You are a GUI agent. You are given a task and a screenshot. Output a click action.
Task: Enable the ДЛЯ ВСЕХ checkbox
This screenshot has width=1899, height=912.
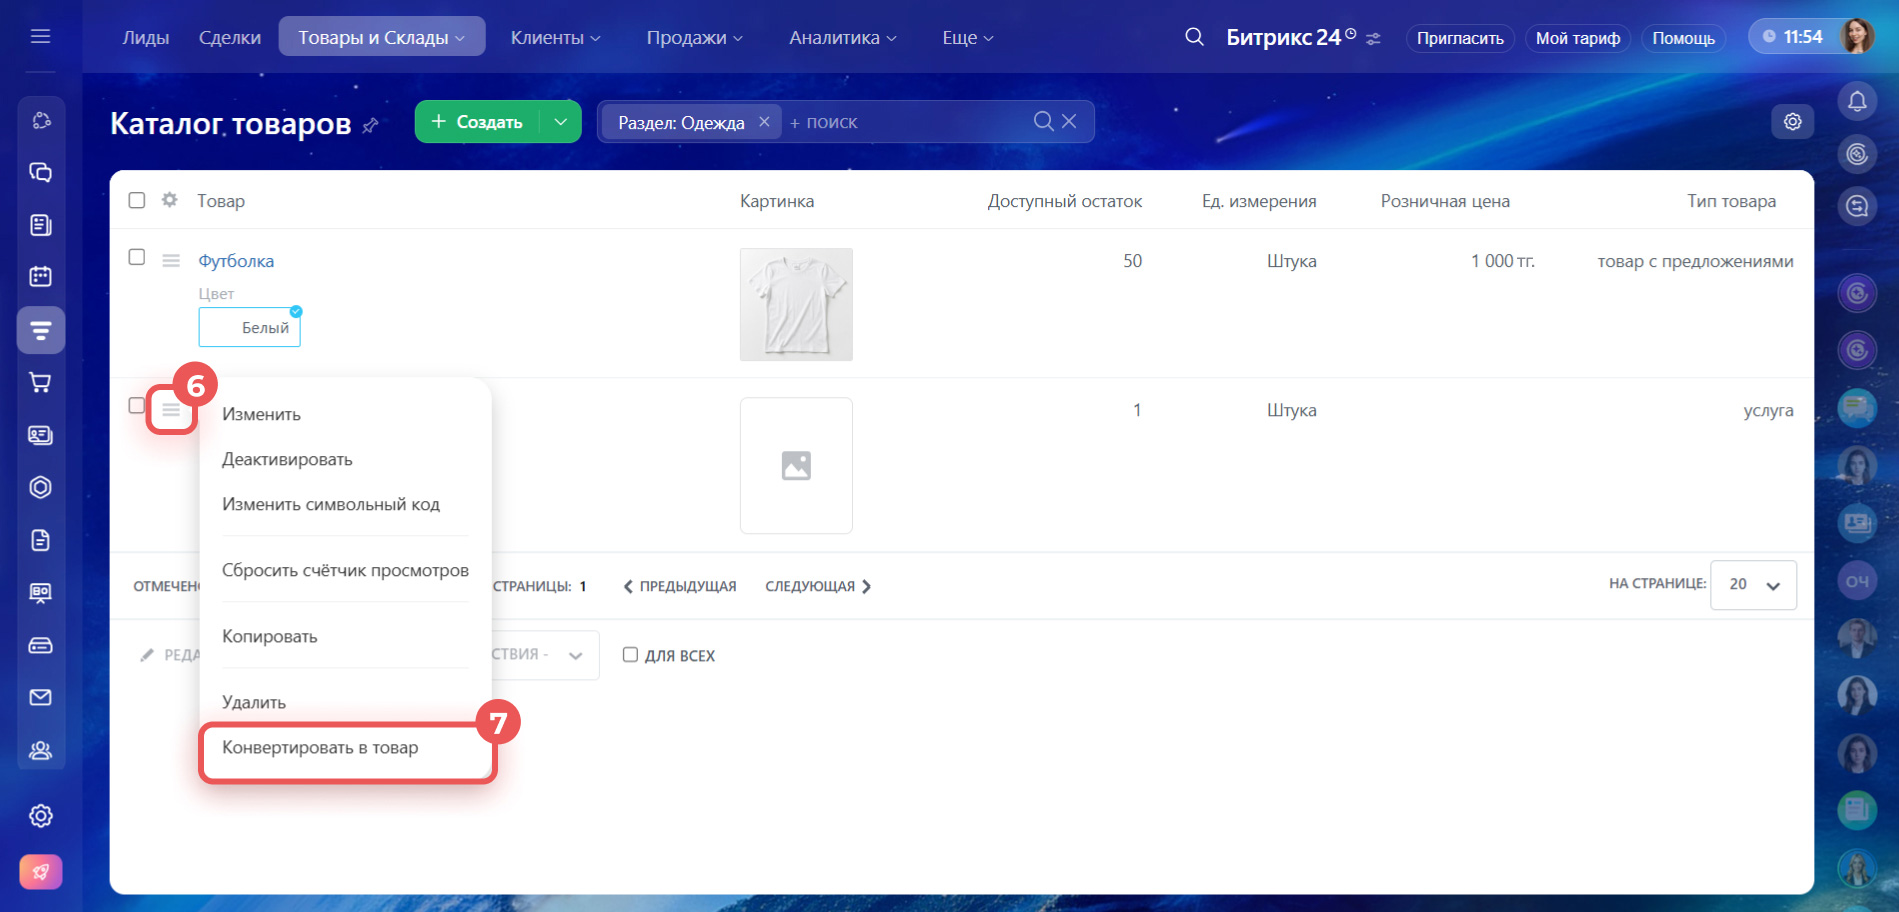[630, 655]
